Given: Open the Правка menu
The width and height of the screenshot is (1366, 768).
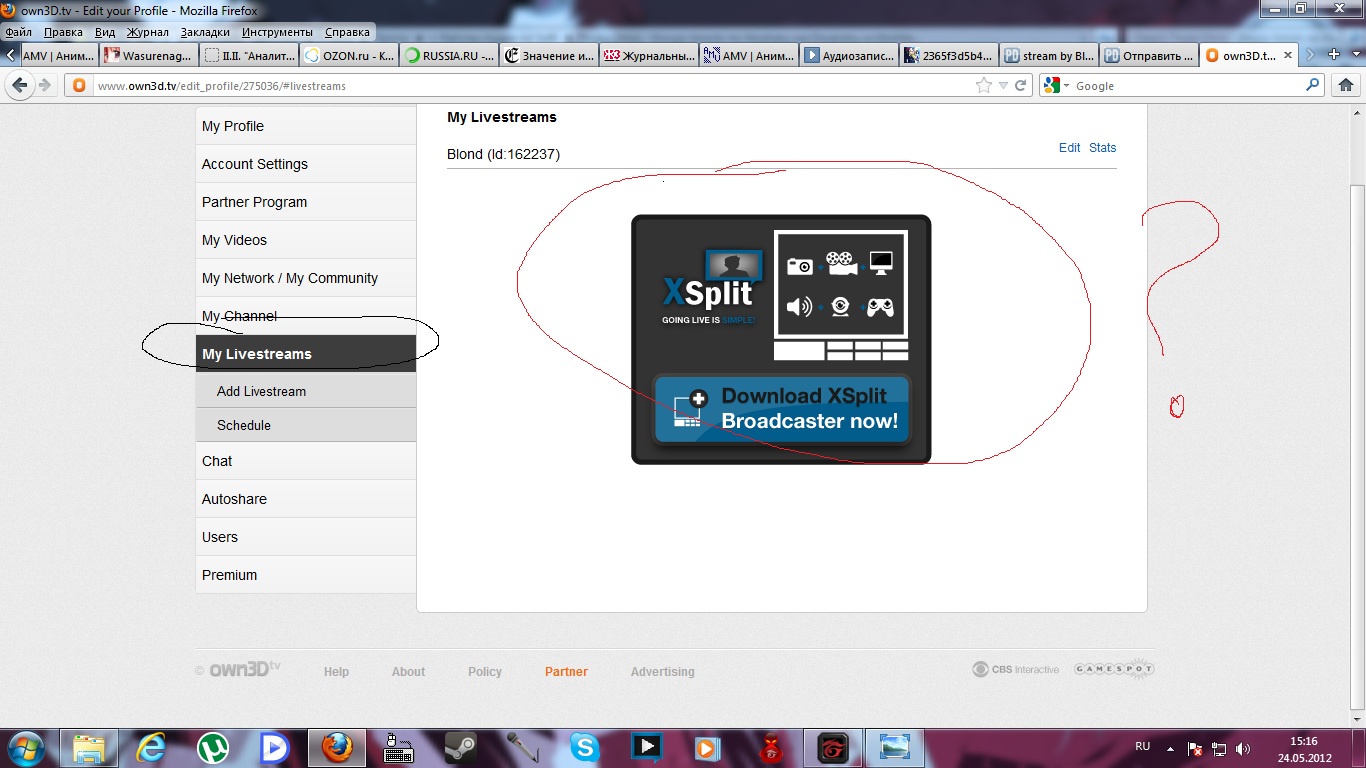Looking at the screenshot, I should coord(63,32).
